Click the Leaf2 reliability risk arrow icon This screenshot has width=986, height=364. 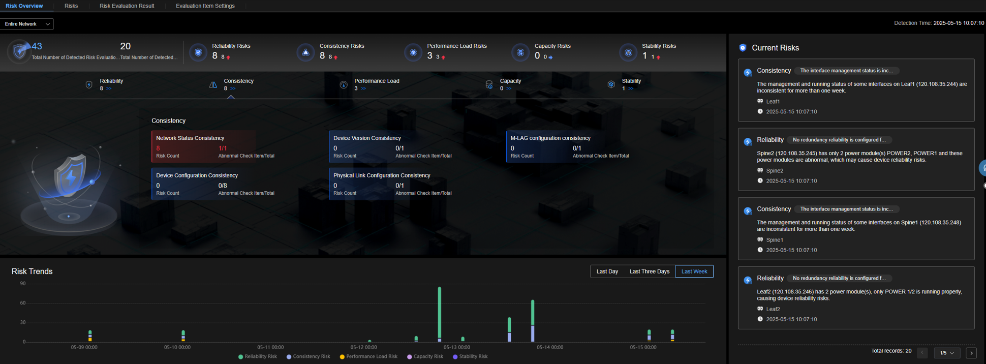point(748,280)
